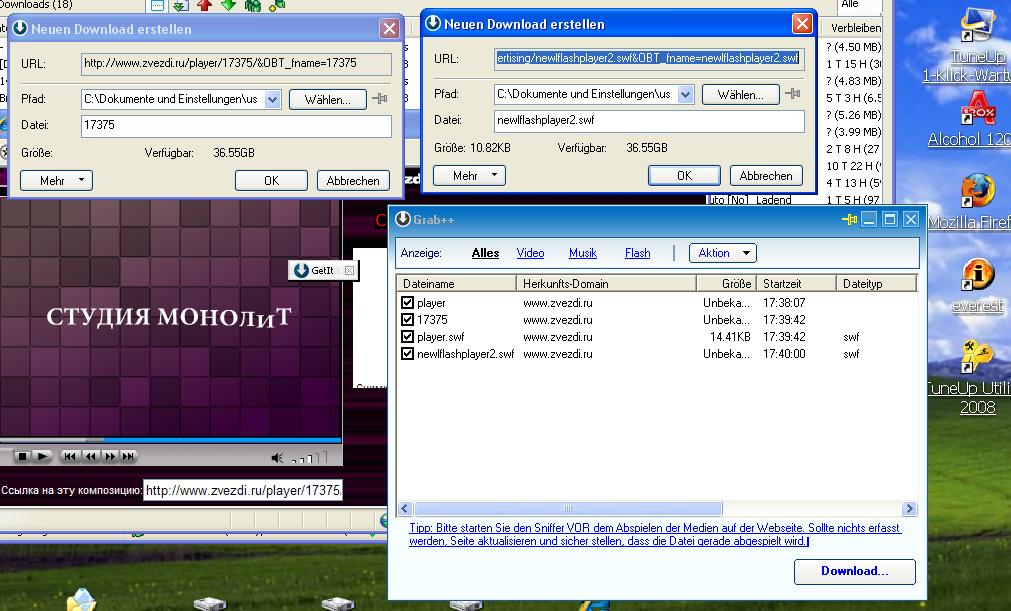Toggle the newlflashplayer2.swf checkbox
The width and height of the screenshot is (1011, 611).
[x=407, y=354]
